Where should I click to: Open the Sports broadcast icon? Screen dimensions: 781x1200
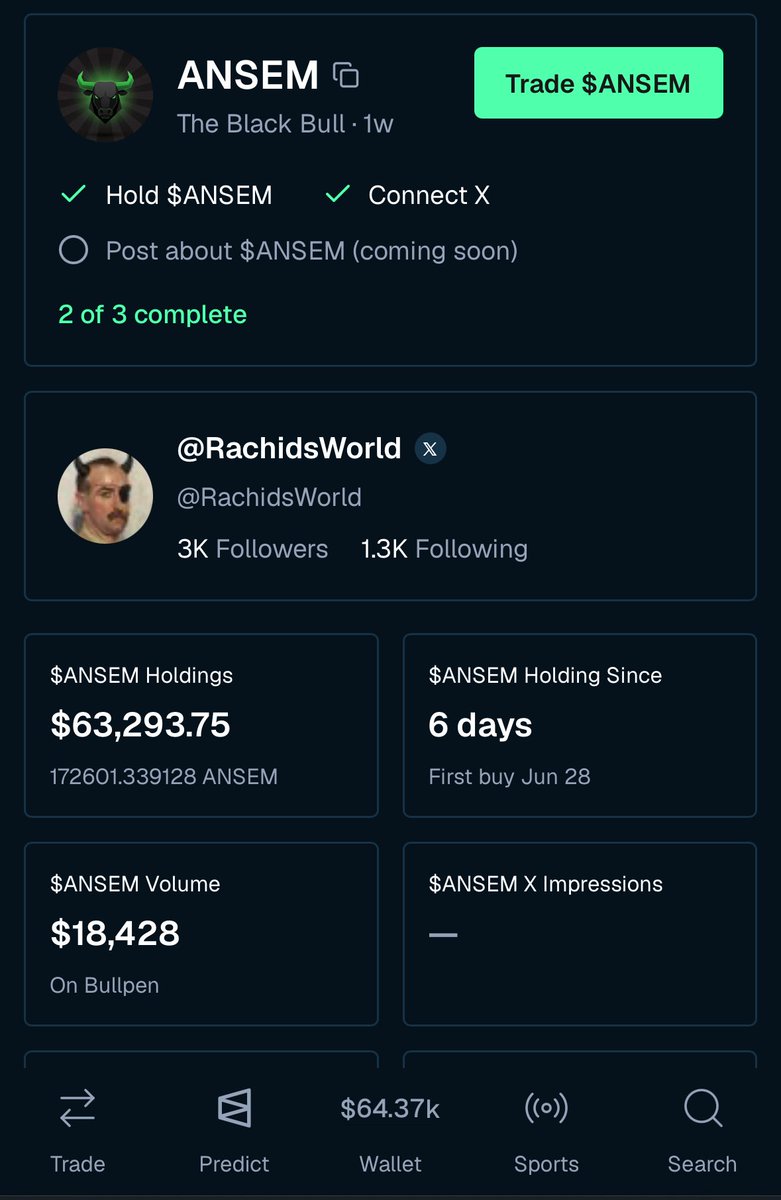546,1108
